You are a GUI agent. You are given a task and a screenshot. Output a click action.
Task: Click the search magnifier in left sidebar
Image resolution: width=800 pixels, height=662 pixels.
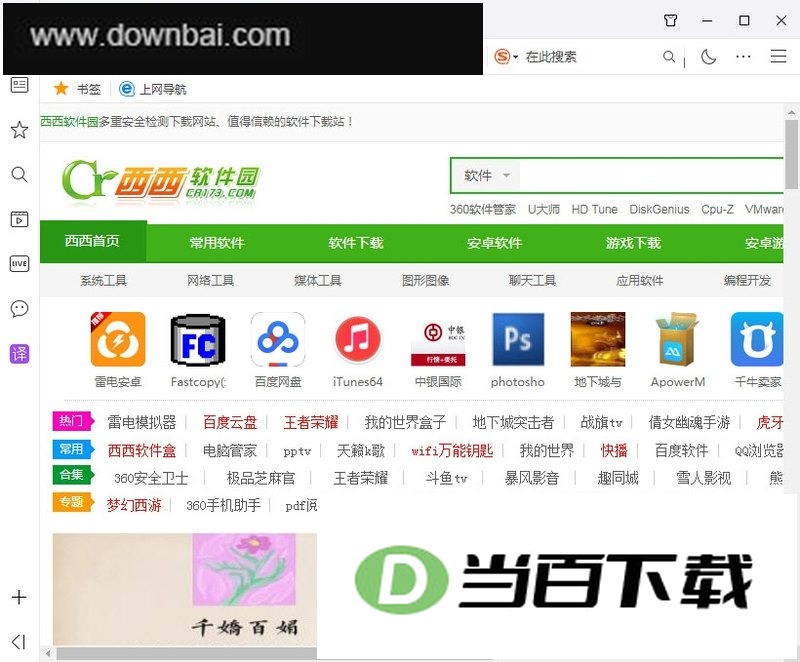(19, 174)
